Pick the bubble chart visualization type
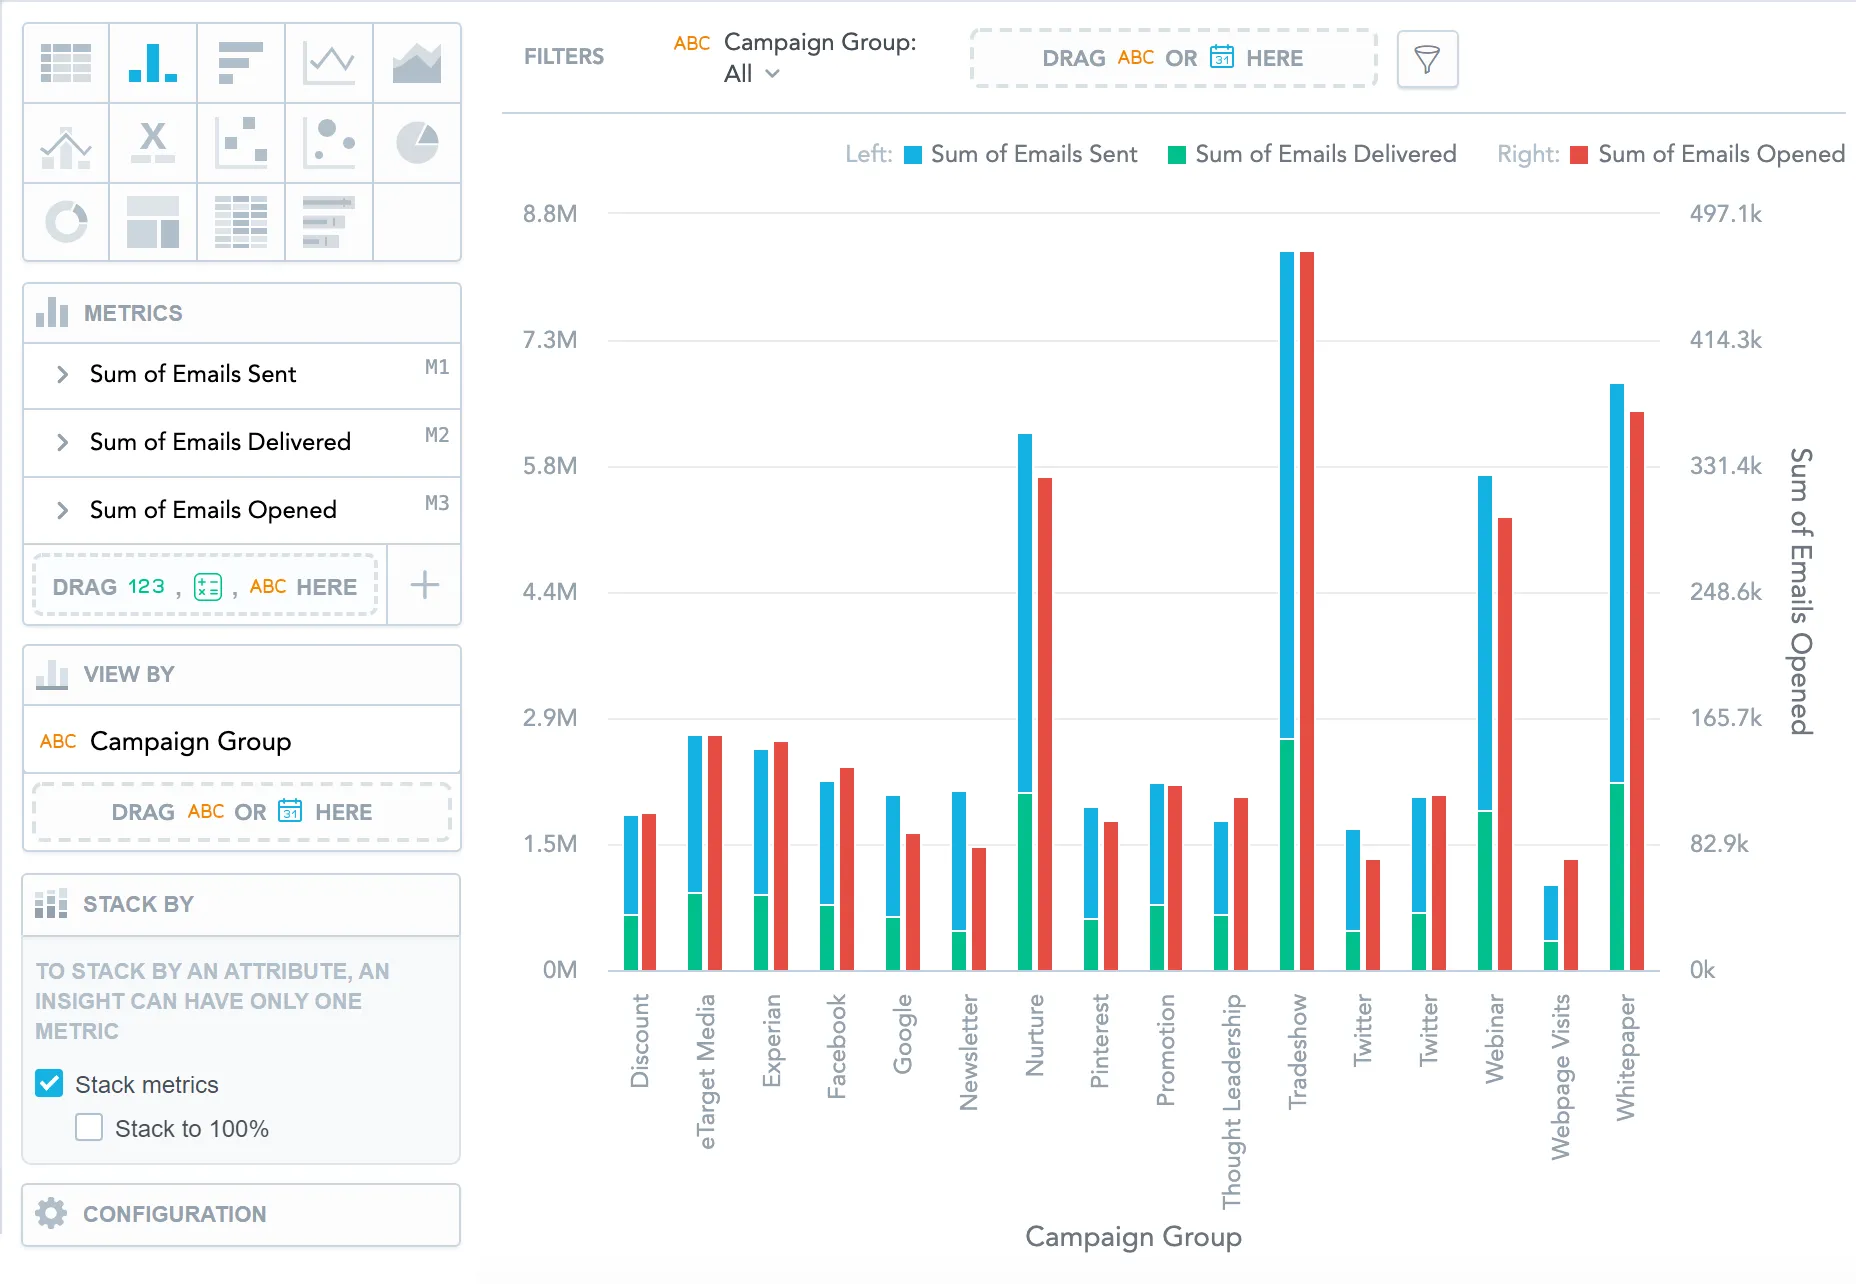 coord(329,143)
